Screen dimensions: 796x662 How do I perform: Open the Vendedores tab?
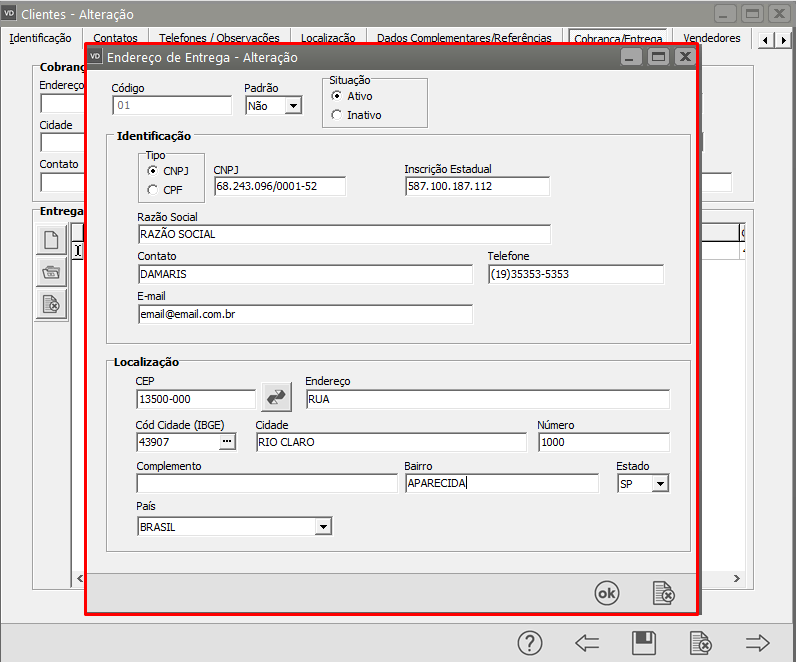pos(711,38)
